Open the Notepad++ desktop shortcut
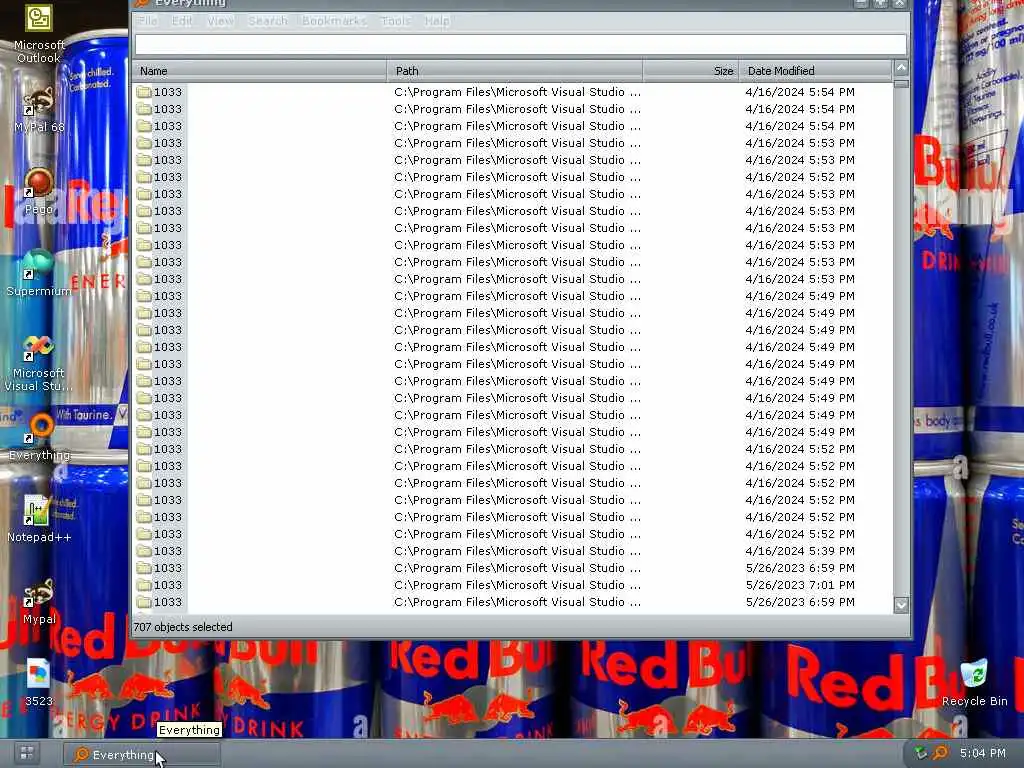The width and height of the screenshot is (1024, 768). click(x=39, y=519)
